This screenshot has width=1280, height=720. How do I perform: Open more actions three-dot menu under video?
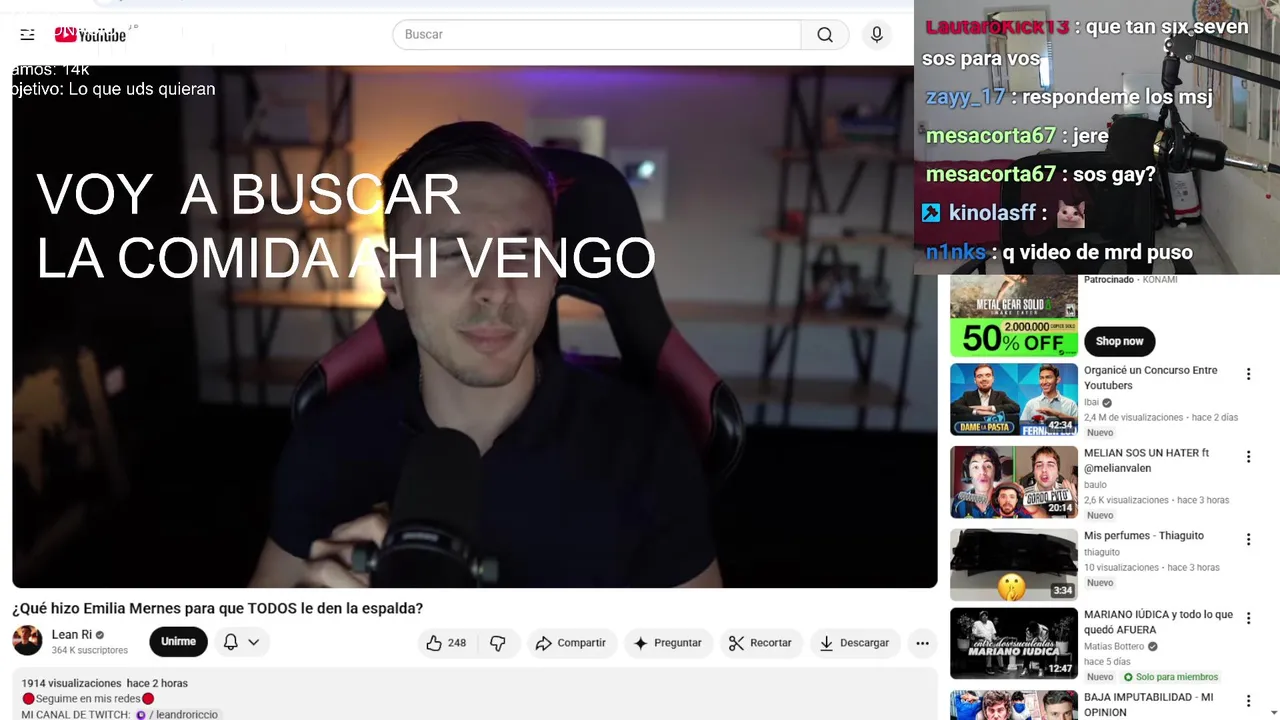(x=922, y=643)
